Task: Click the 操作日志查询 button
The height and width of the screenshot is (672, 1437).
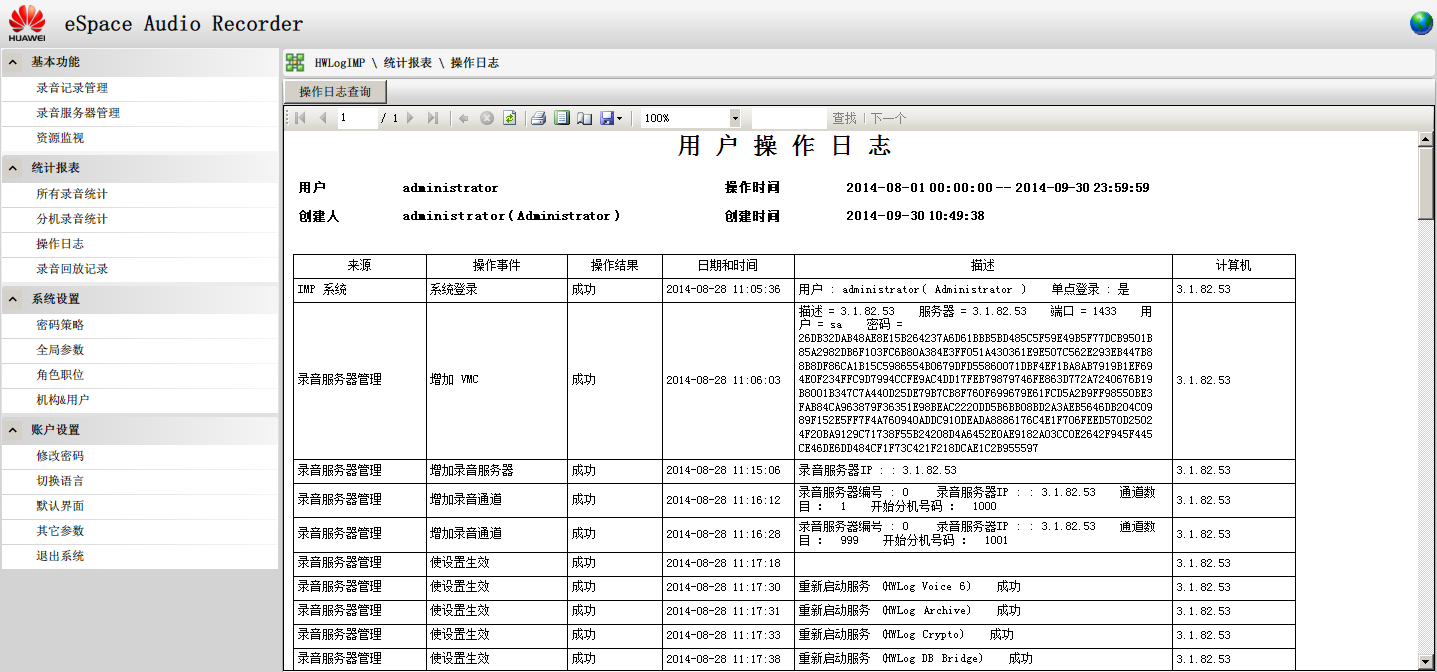Action: coord(335,92)
